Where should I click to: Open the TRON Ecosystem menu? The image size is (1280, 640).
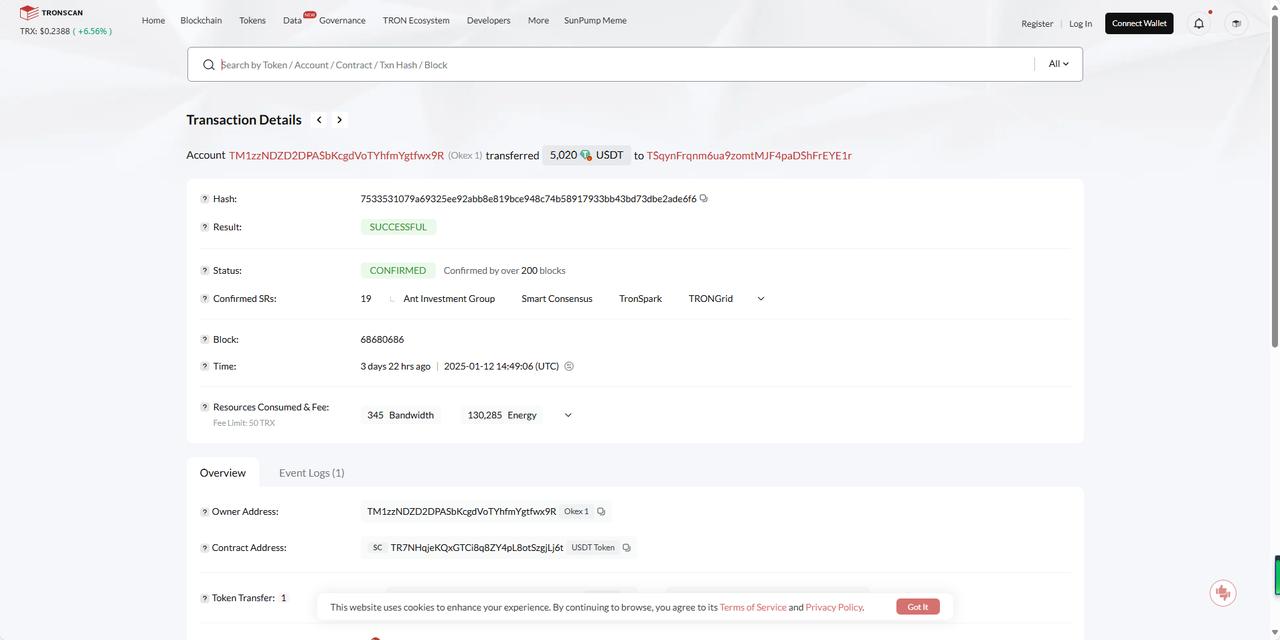pyautogui.click(x=416, y=20)
